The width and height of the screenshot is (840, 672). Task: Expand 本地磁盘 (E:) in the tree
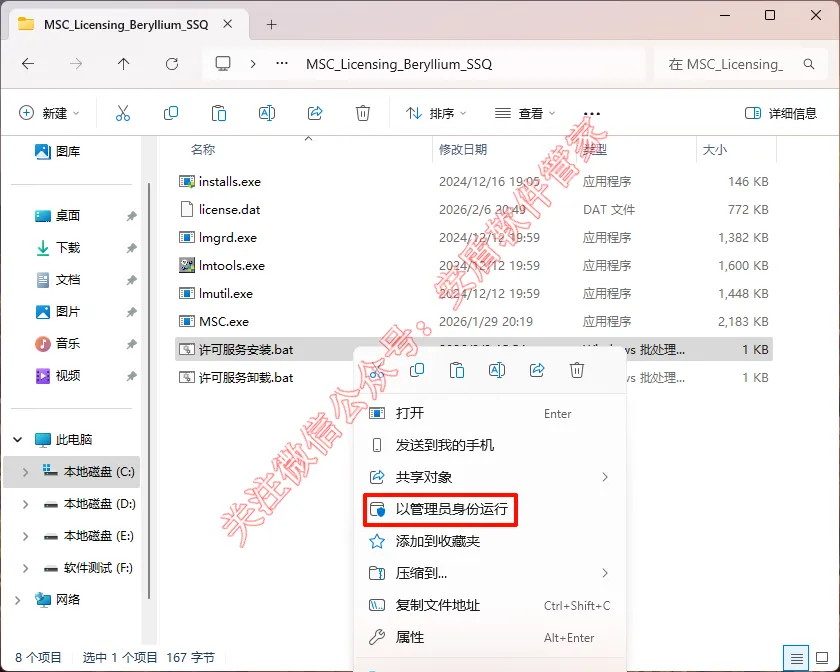25,536
